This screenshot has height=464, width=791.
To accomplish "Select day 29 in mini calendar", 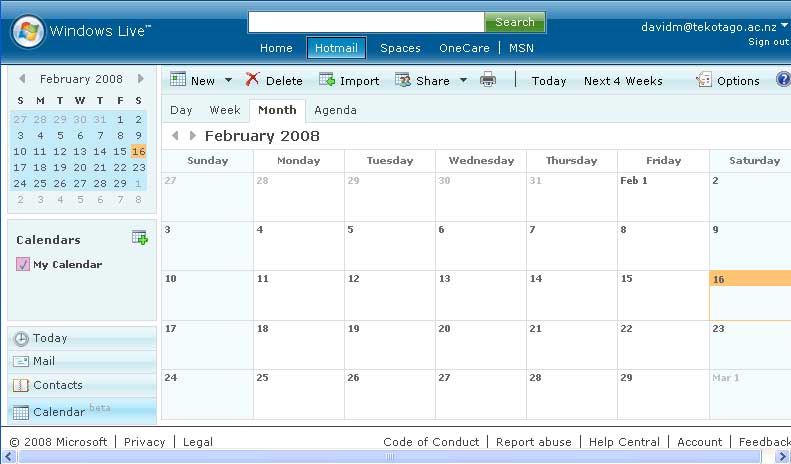I will [x=120, y=184].
